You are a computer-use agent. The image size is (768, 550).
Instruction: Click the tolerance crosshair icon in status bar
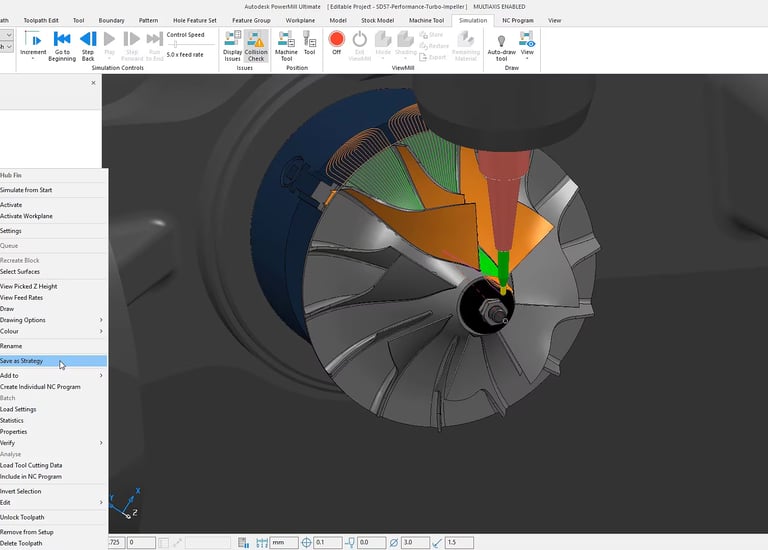tap(306, 543)
